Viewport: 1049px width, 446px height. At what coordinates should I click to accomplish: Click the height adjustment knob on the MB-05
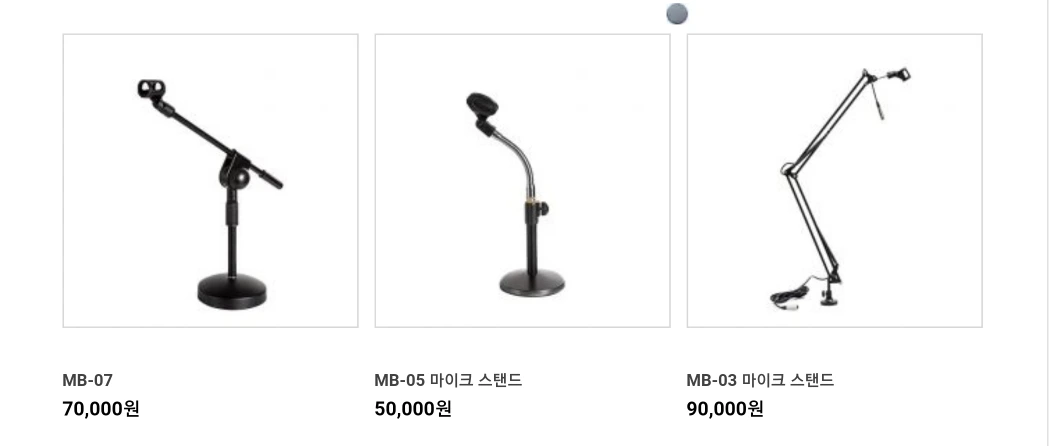pos(543,209)
